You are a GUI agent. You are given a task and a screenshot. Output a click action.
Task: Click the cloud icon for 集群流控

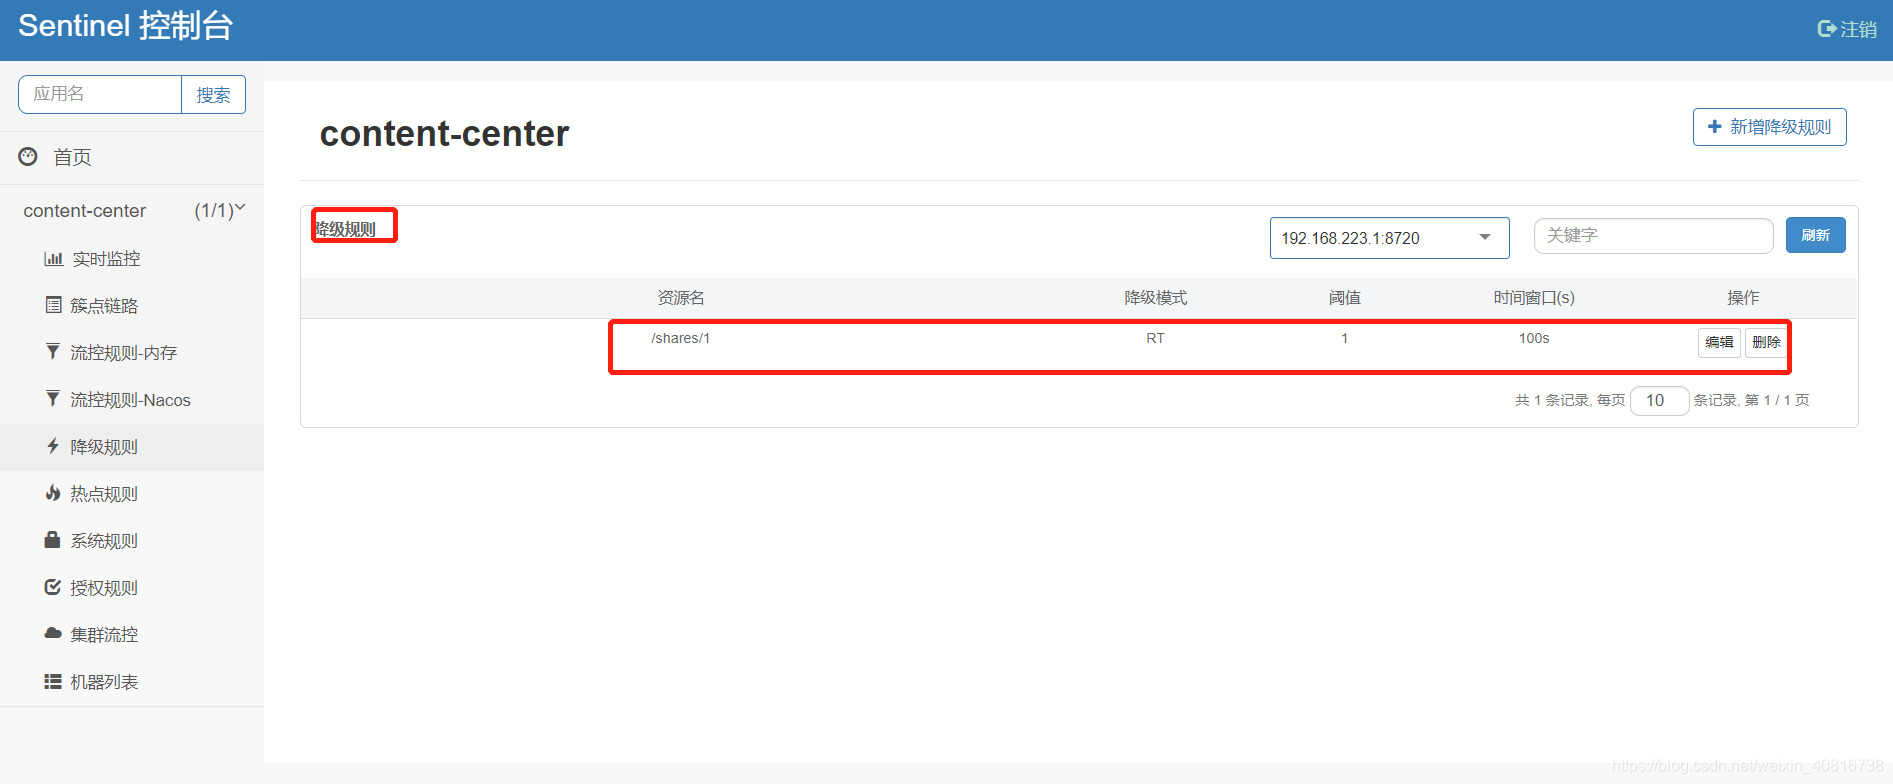click(x=53, y=633)
